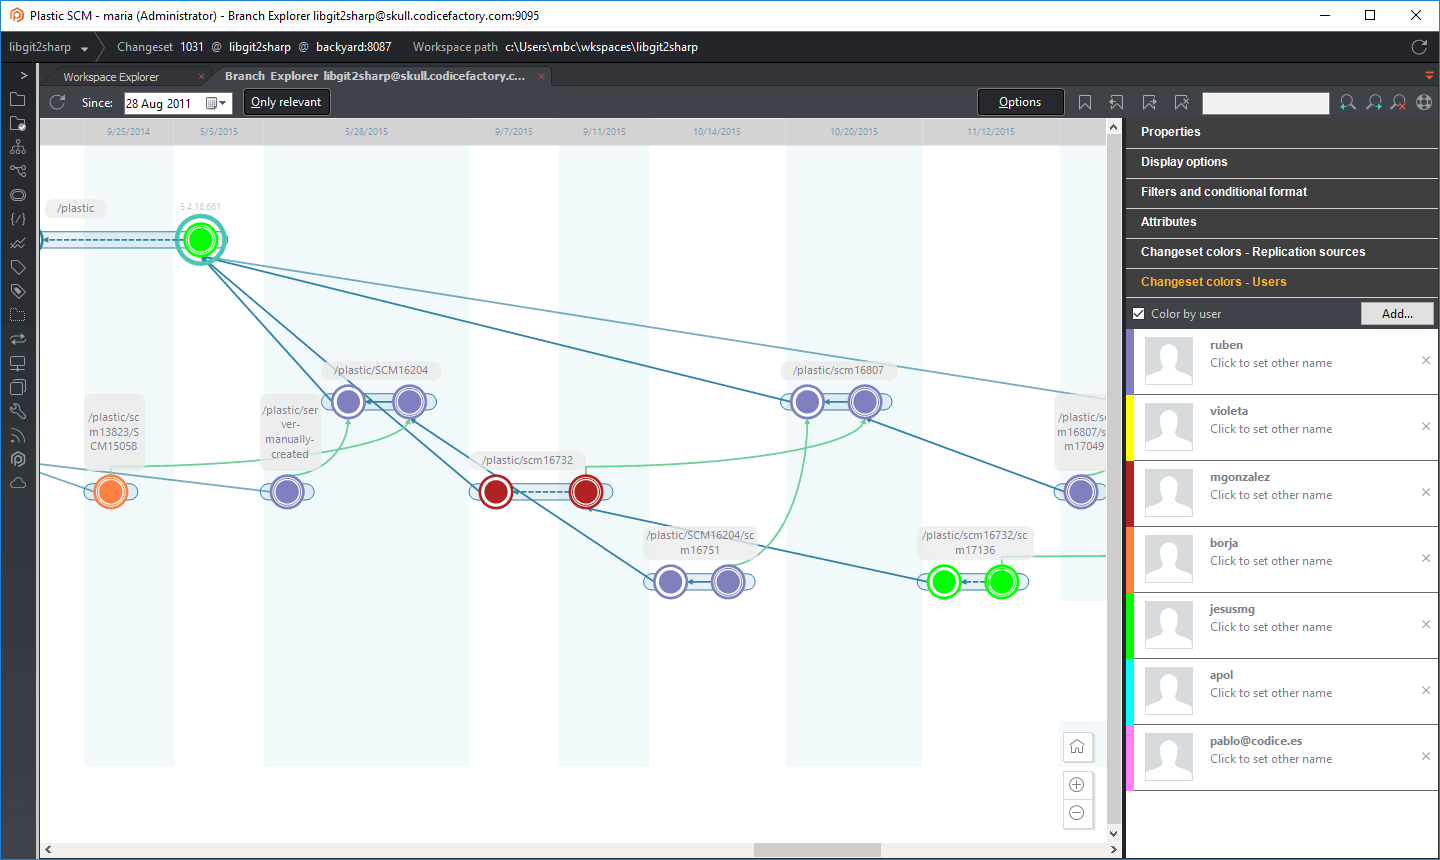Screen dimensions: 1440x860
Task: Open the Plastic hexagon logo icon in sidebar
Action: (17, 459)
